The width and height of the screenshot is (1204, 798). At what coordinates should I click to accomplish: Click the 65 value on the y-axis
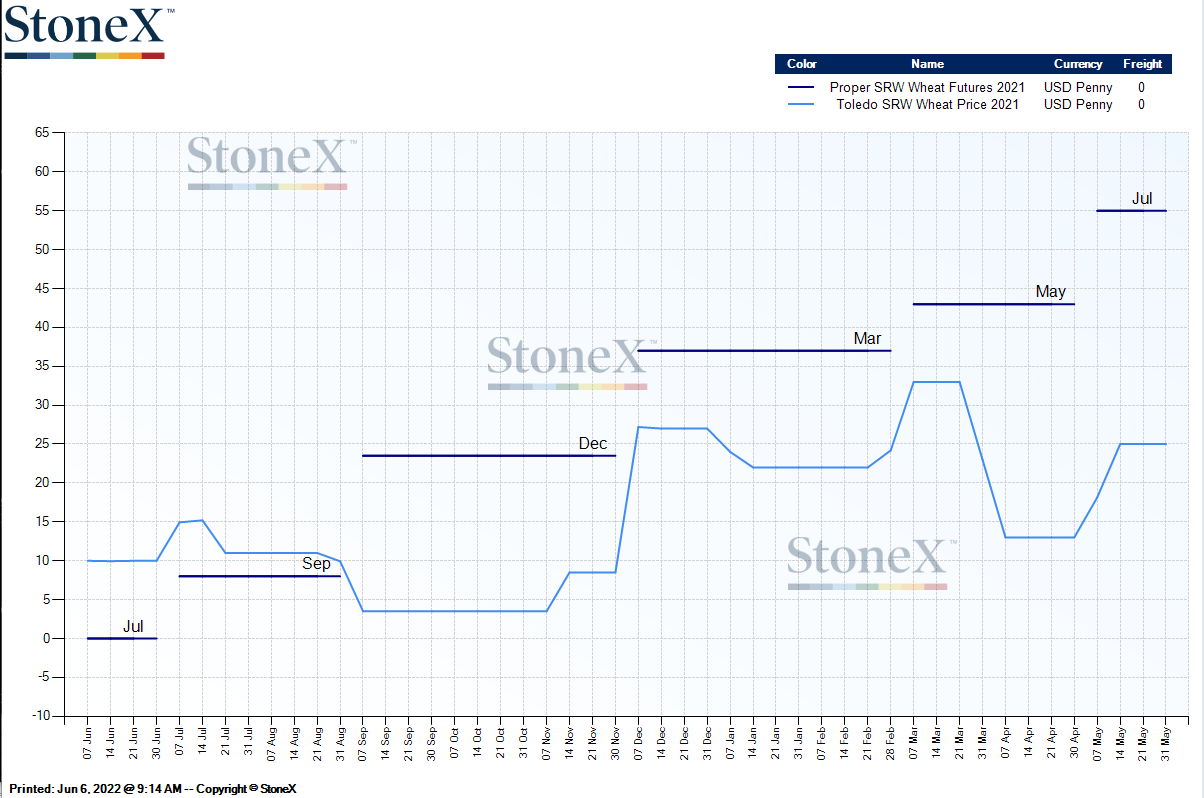click(x=42, y=132)
